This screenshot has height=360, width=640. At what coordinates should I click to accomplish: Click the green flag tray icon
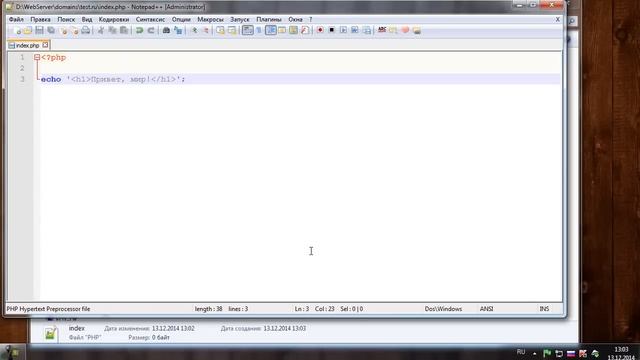[x=547, y=353]
